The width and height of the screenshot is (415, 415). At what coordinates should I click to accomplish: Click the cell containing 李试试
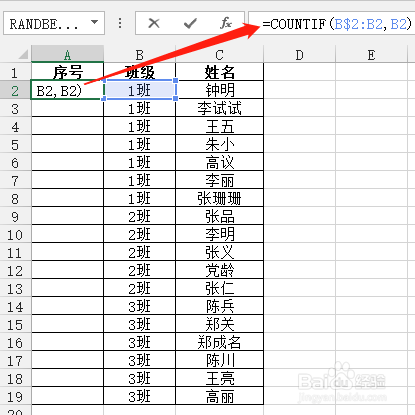[x=219, y=108]
